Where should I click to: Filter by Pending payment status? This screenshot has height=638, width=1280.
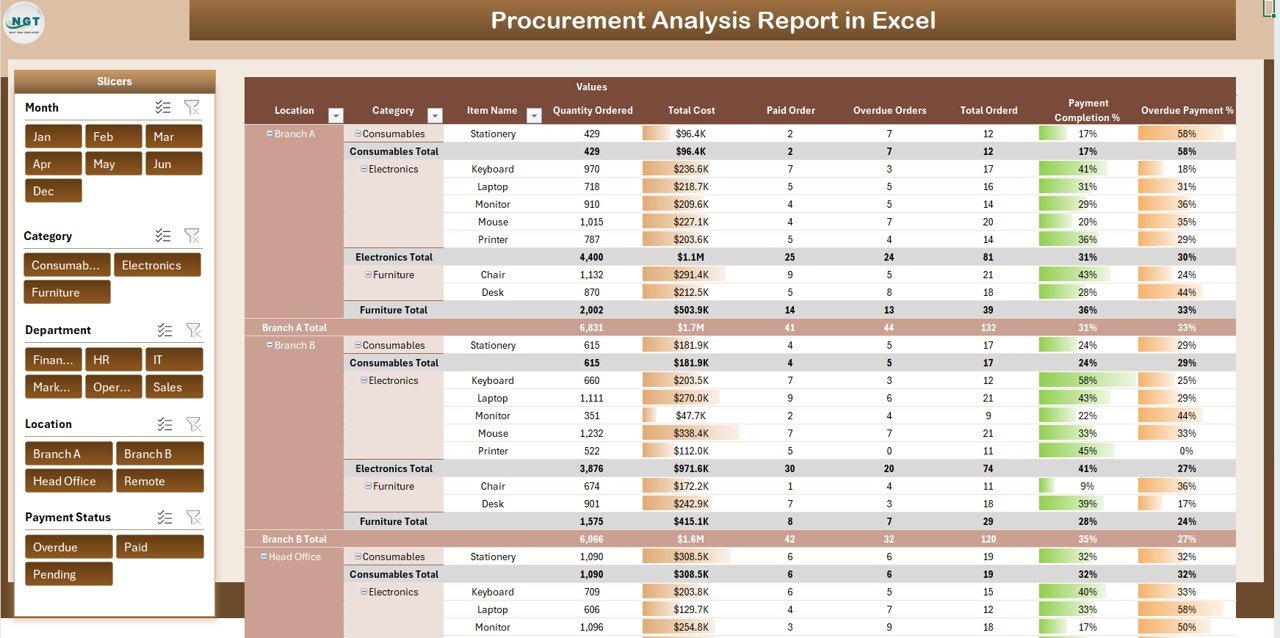tap(69, 574)
